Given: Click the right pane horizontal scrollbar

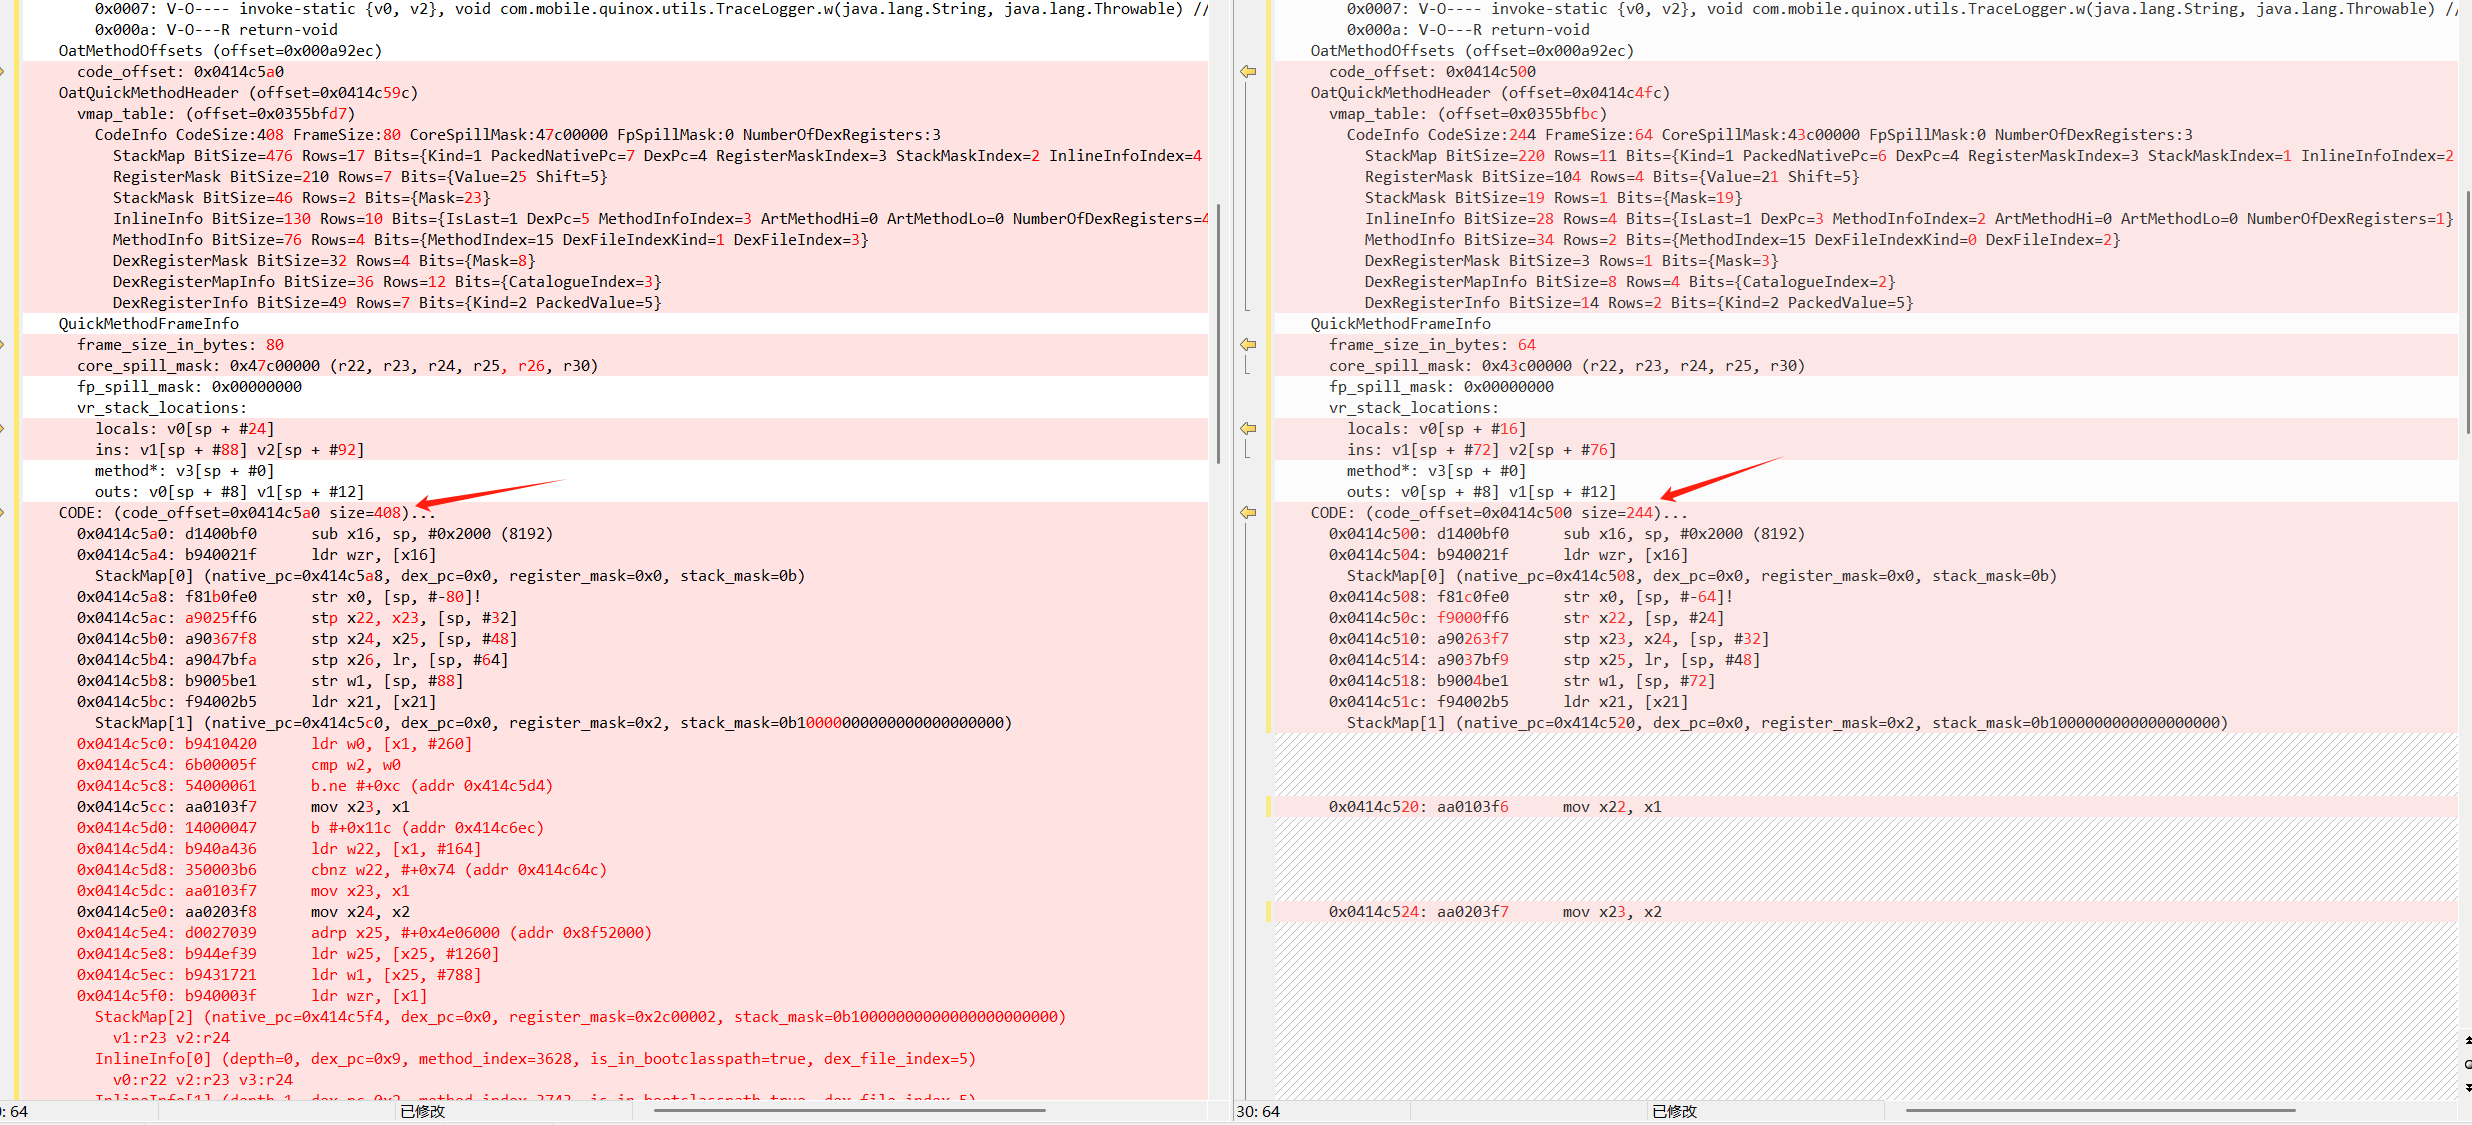Looking at the screenshot, I should [2100, 1110].
